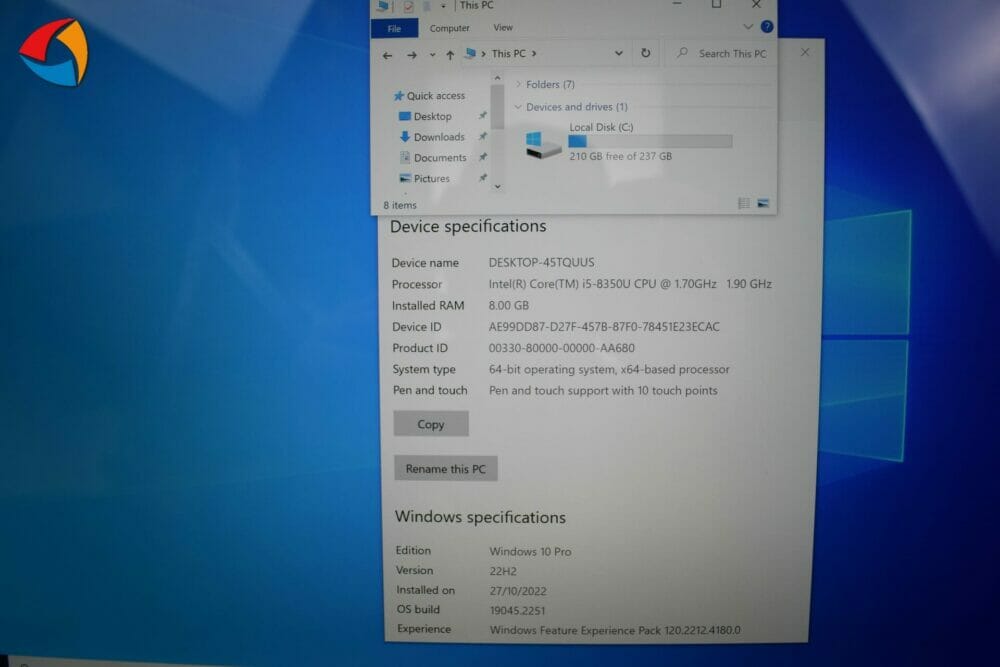Go up one level with the up arrow
The width and height of the screenshot is (1000, 667).
click(450, 55)
